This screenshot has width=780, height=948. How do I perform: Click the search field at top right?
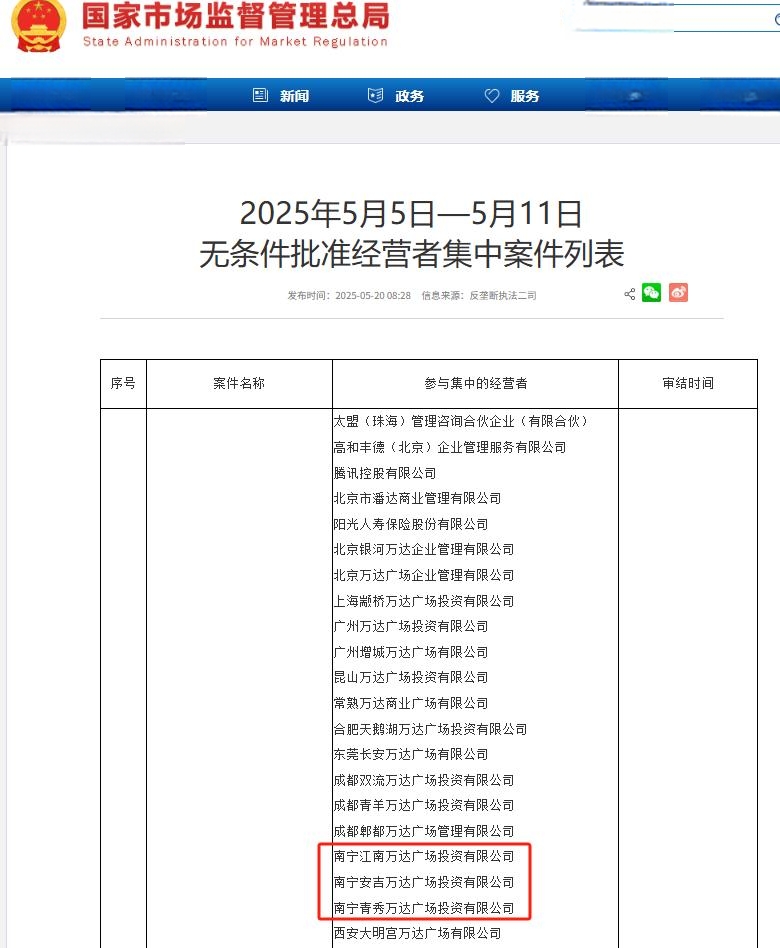click(x=677, y=18)
